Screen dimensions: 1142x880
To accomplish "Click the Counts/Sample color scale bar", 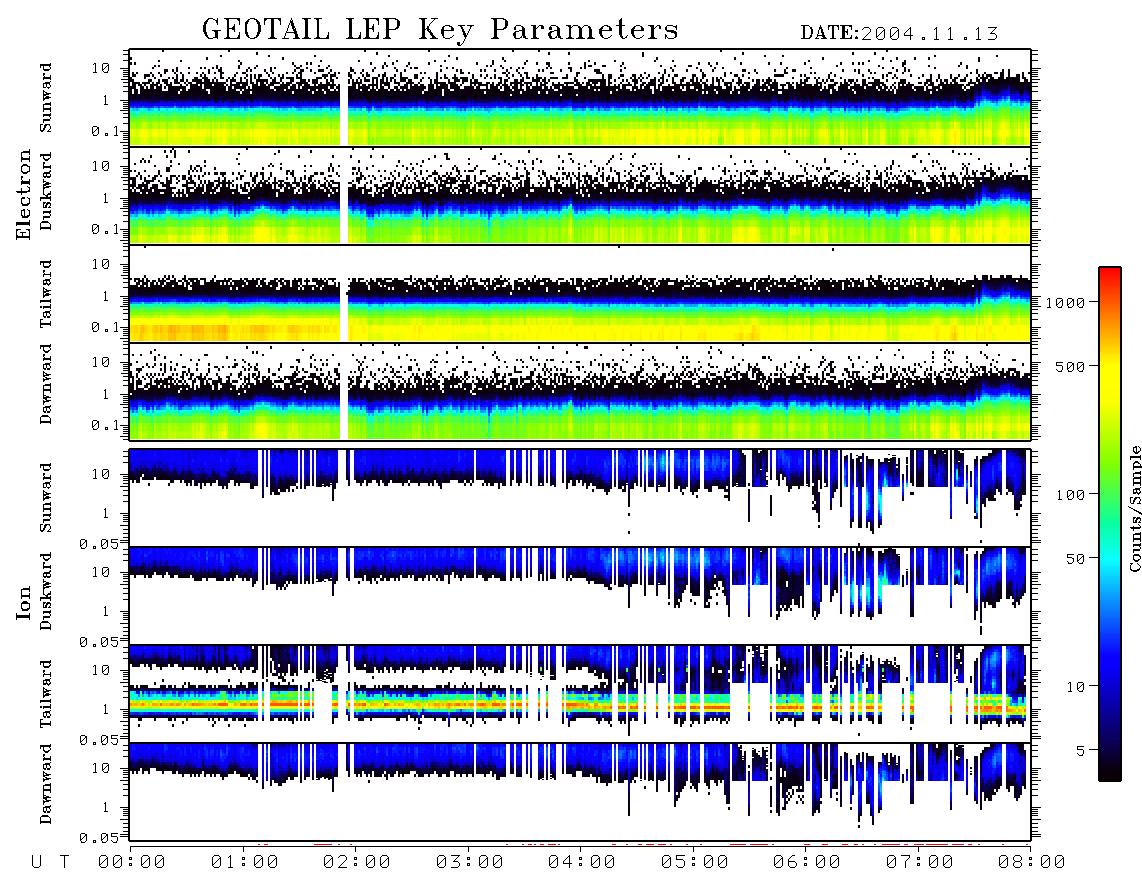I will (x=1109, y=524).
